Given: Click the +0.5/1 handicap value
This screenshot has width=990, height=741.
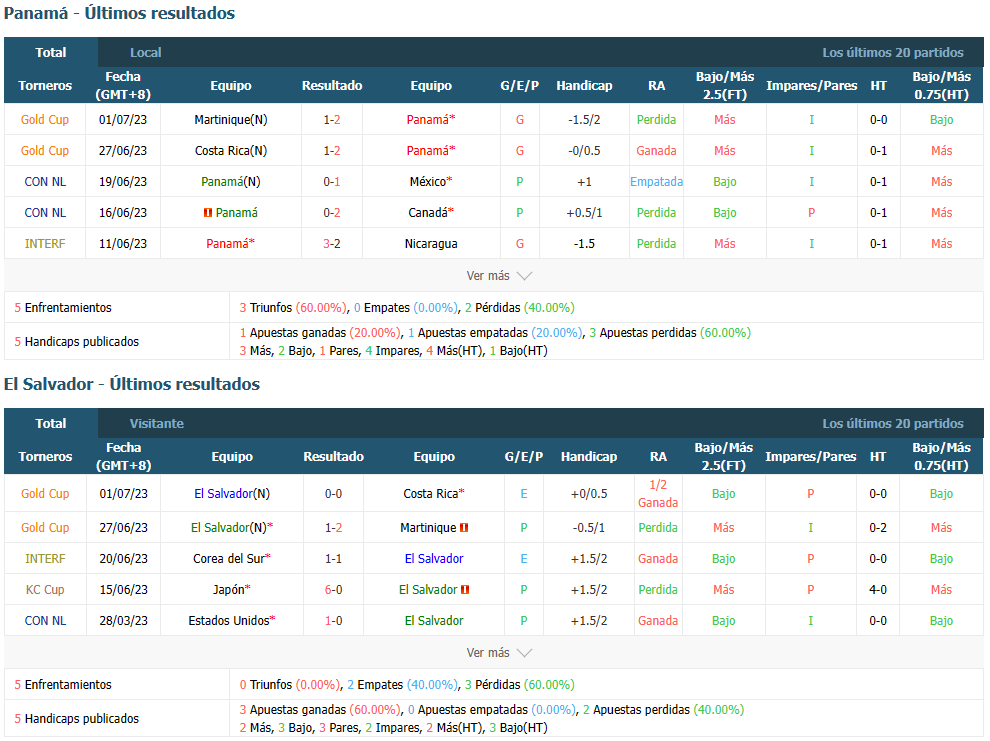Looking at the screenshot, I should tap(584, 213).
